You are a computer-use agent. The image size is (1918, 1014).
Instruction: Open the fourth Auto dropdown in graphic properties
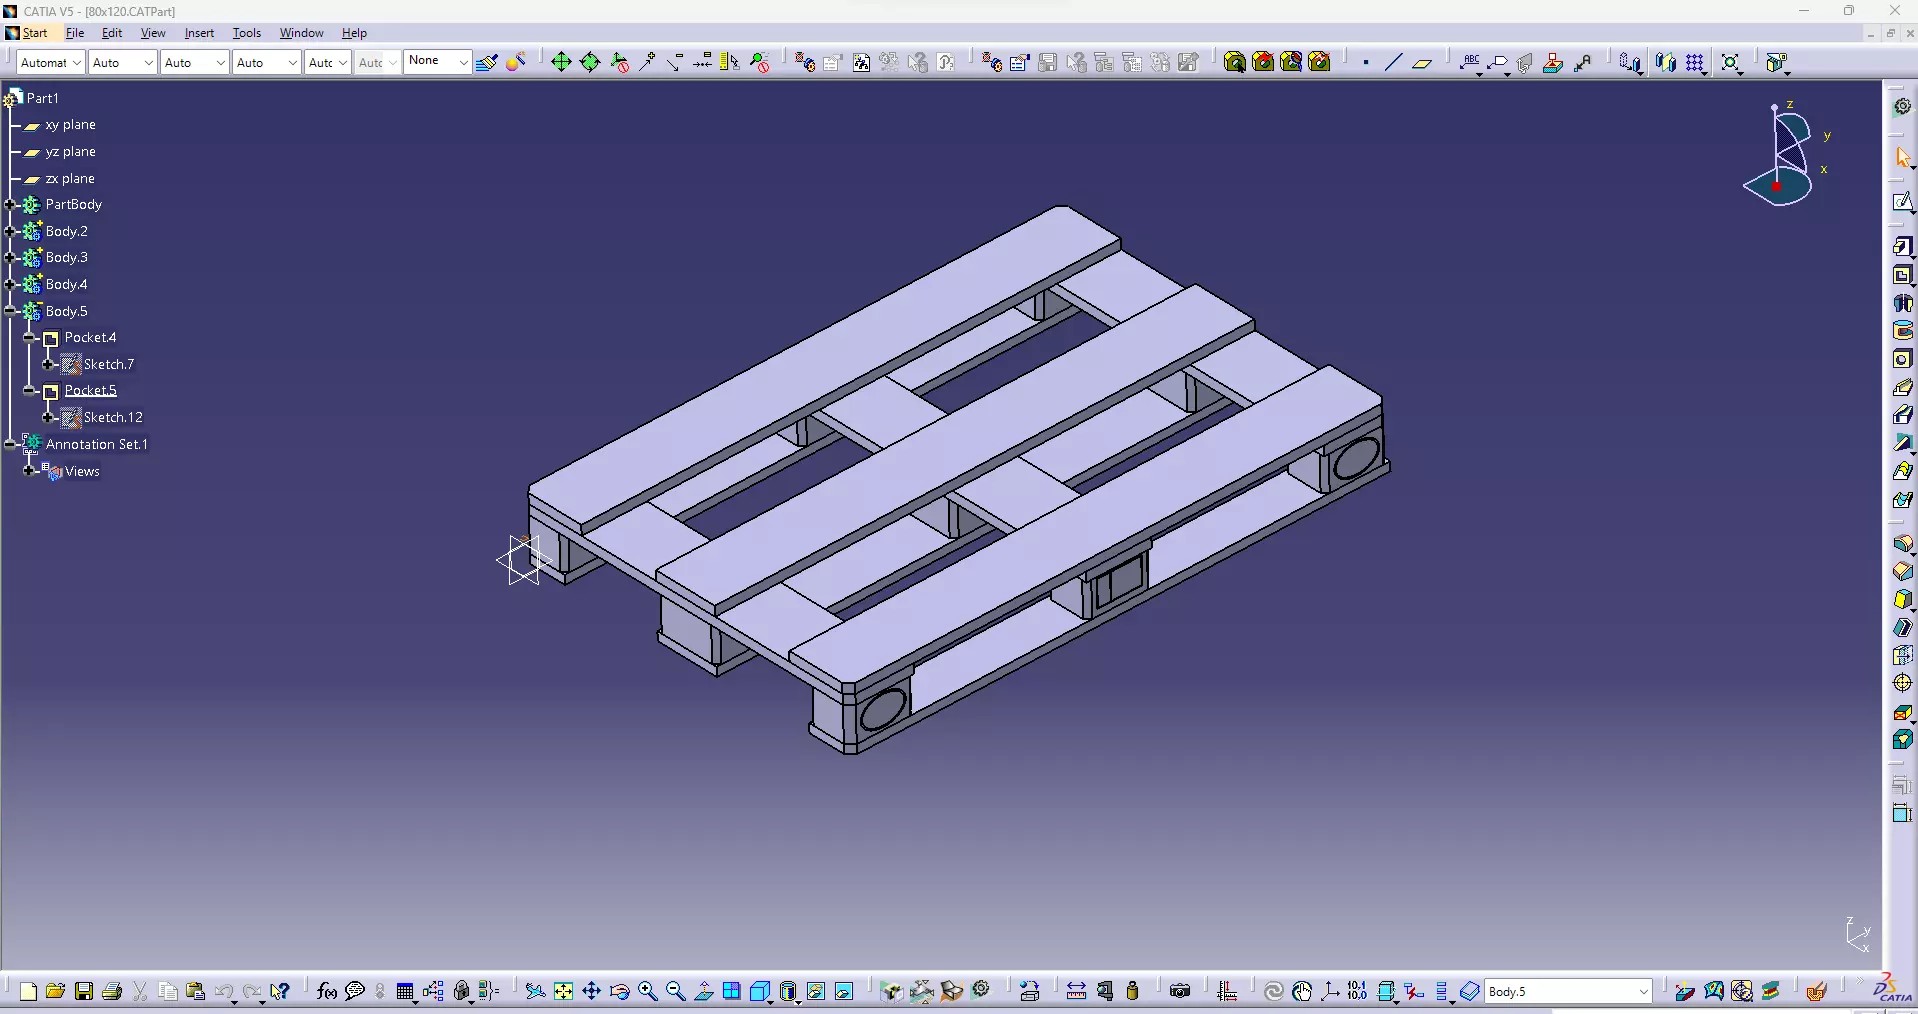266,62
